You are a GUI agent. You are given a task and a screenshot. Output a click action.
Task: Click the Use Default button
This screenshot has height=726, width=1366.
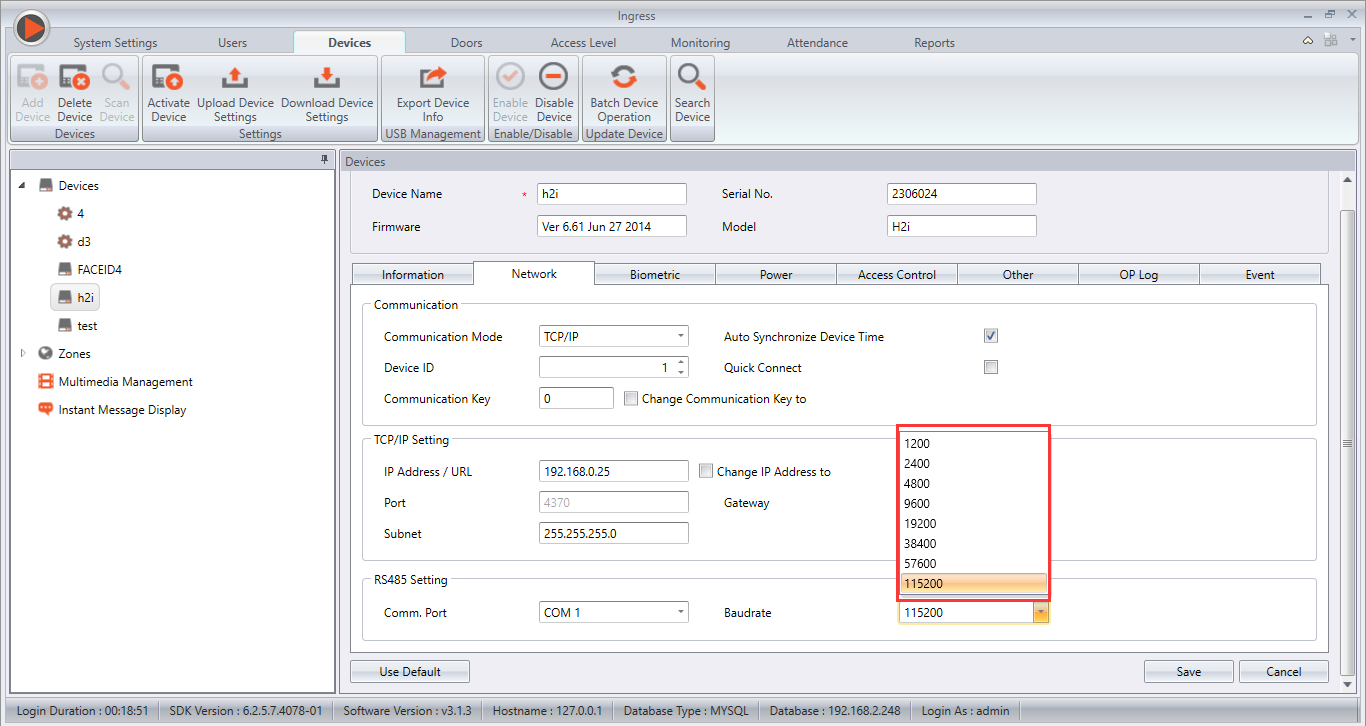click(410, 671)
